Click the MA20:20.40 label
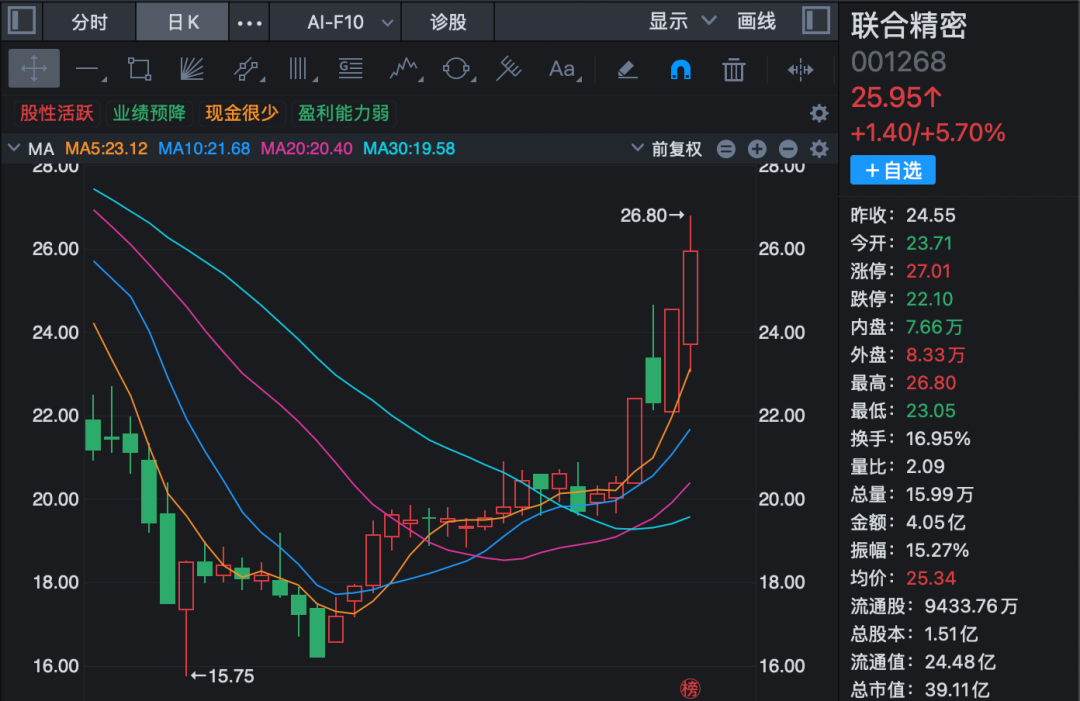 (x=306, y=149)
